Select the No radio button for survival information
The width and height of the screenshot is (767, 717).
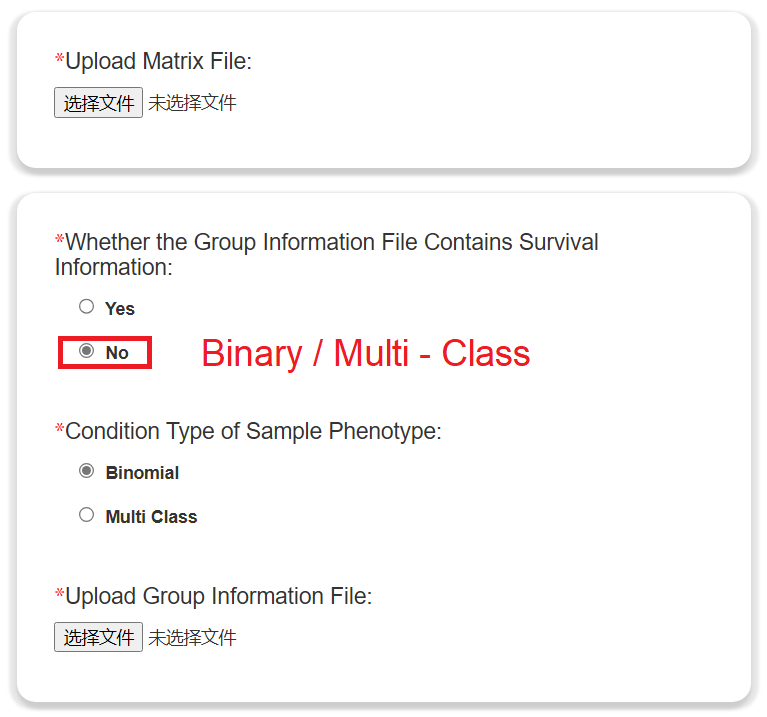coord(87,351)
